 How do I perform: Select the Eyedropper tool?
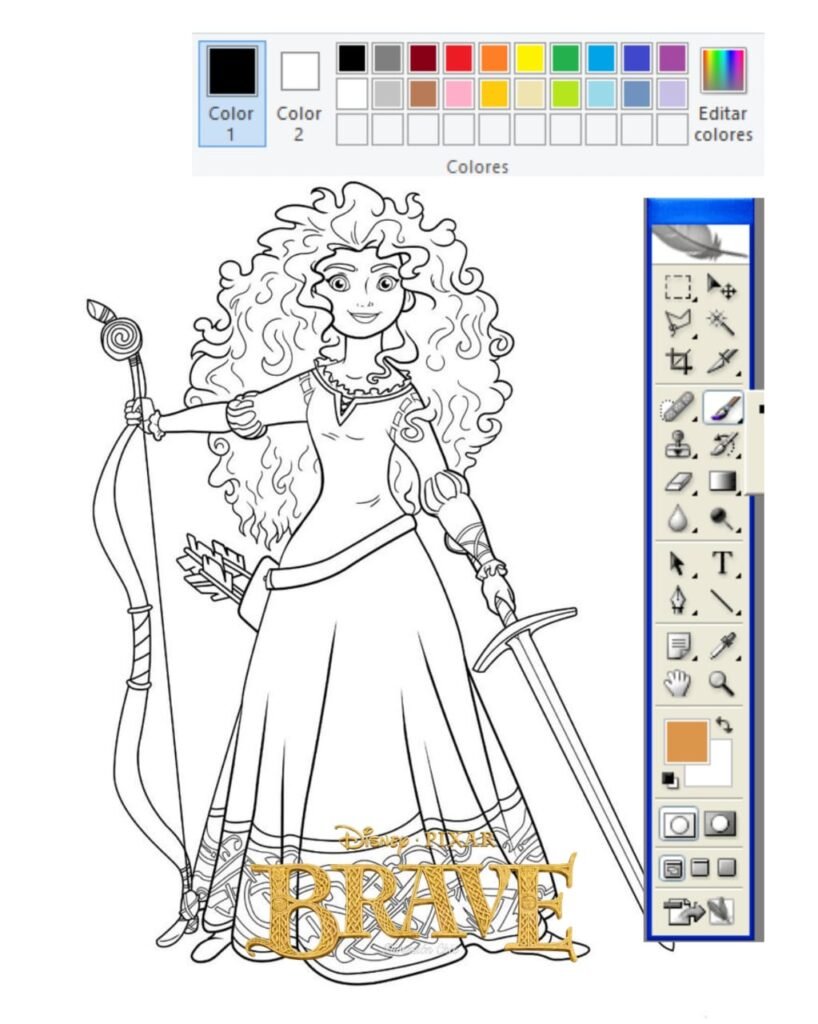723,647
